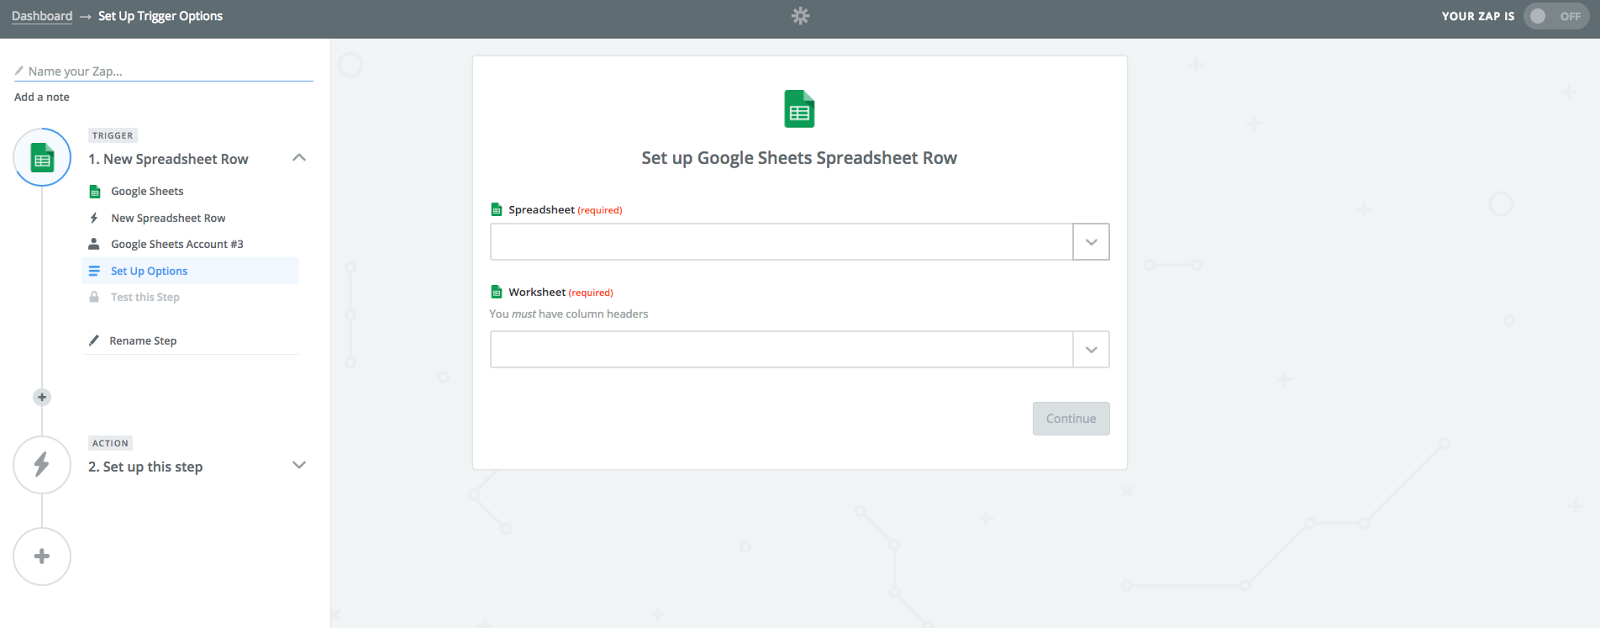Open the Worksheet dropdown arrow

(x=1091, y=350)
